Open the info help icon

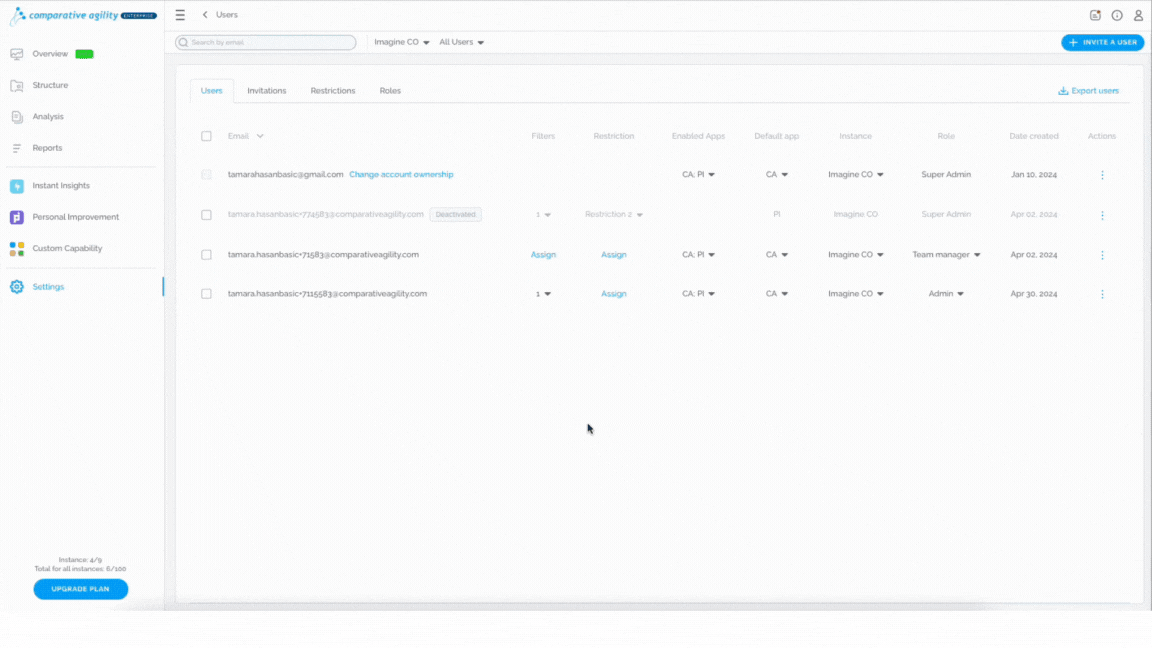(x=1117, y=15)
